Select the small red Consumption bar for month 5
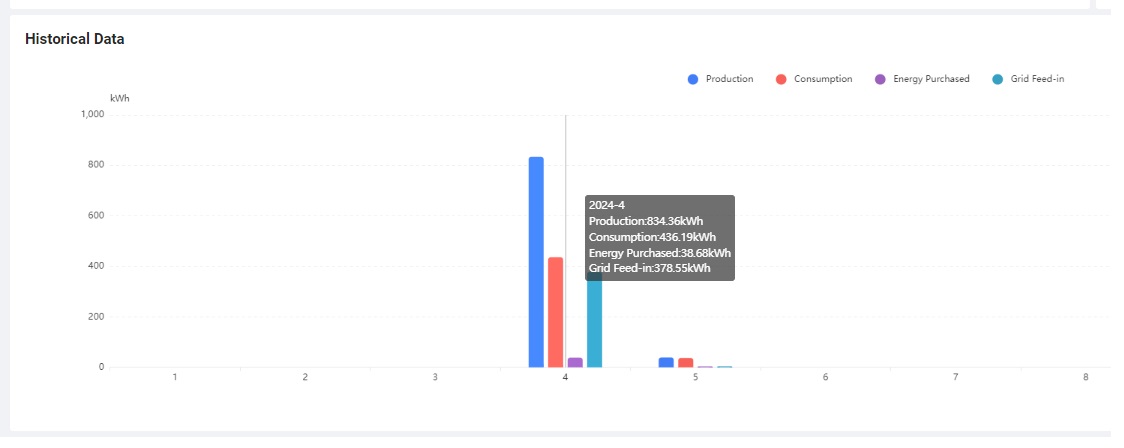1124x448 pixels. [x=685, y=362]
